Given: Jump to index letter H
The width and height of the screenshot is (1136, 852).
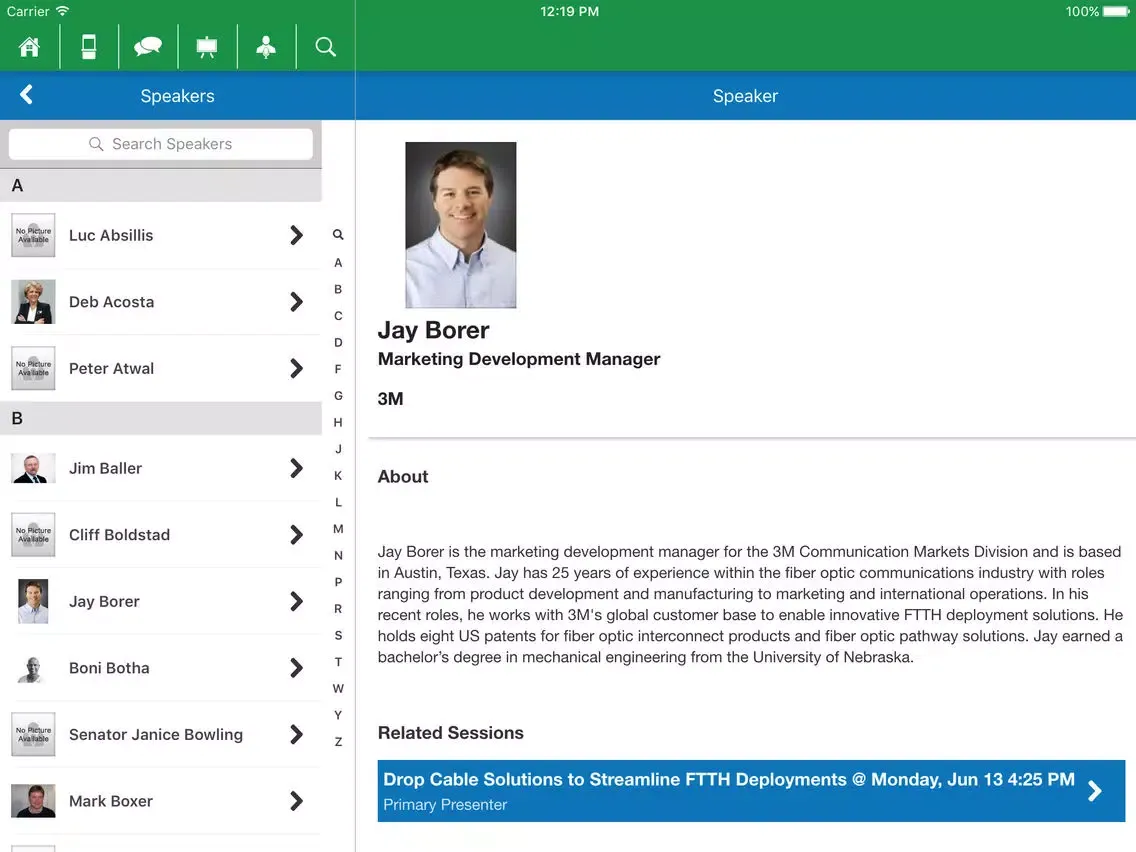Looking at the screenshot, I should pyautogui.click(x=338, y=422).
